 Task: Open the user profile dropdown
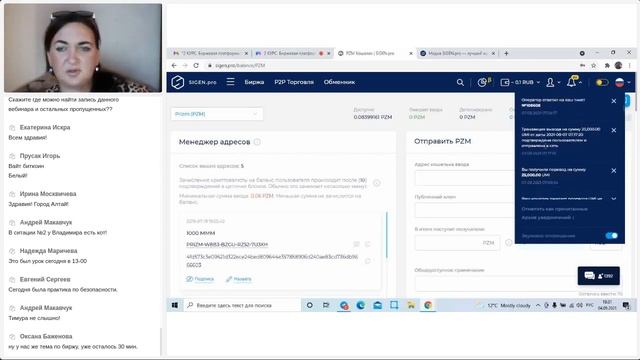tap(553, 82)
